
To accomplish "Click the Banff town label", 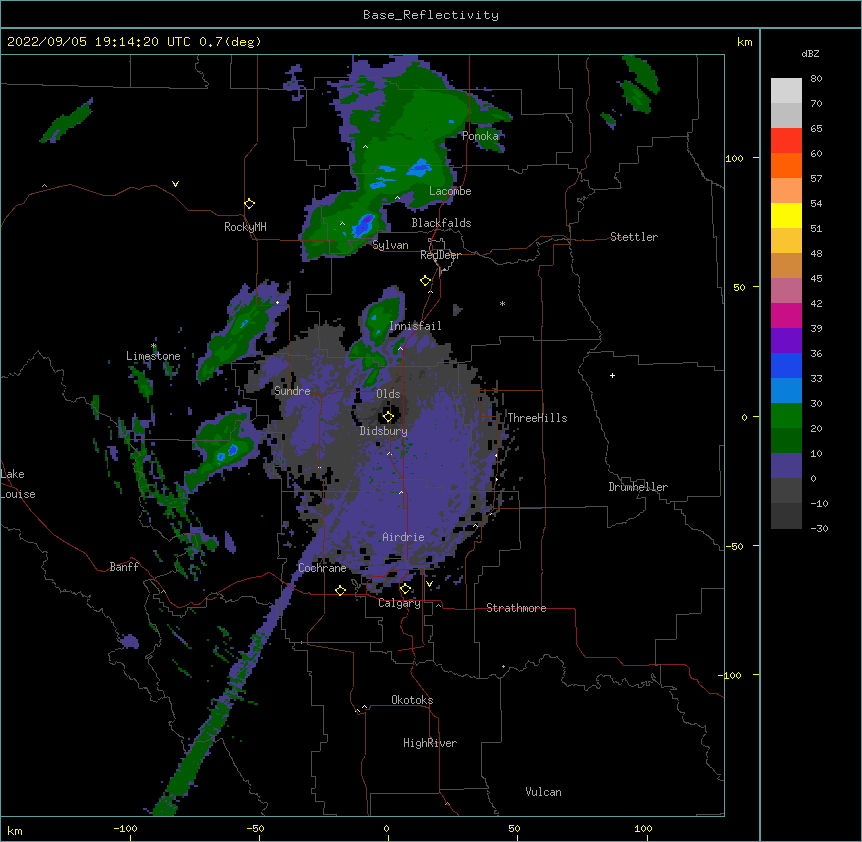I will 124,567.
